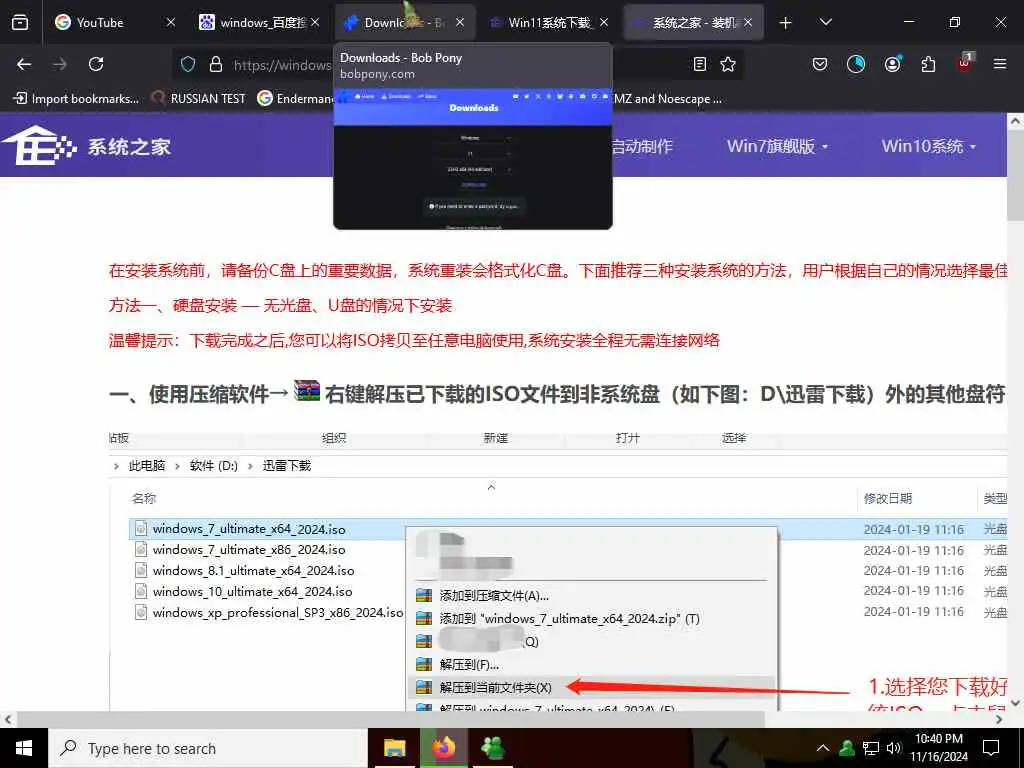Screen dimensions: 1024x768
Task: Open Firefox account icon
Action: [892, 64]
